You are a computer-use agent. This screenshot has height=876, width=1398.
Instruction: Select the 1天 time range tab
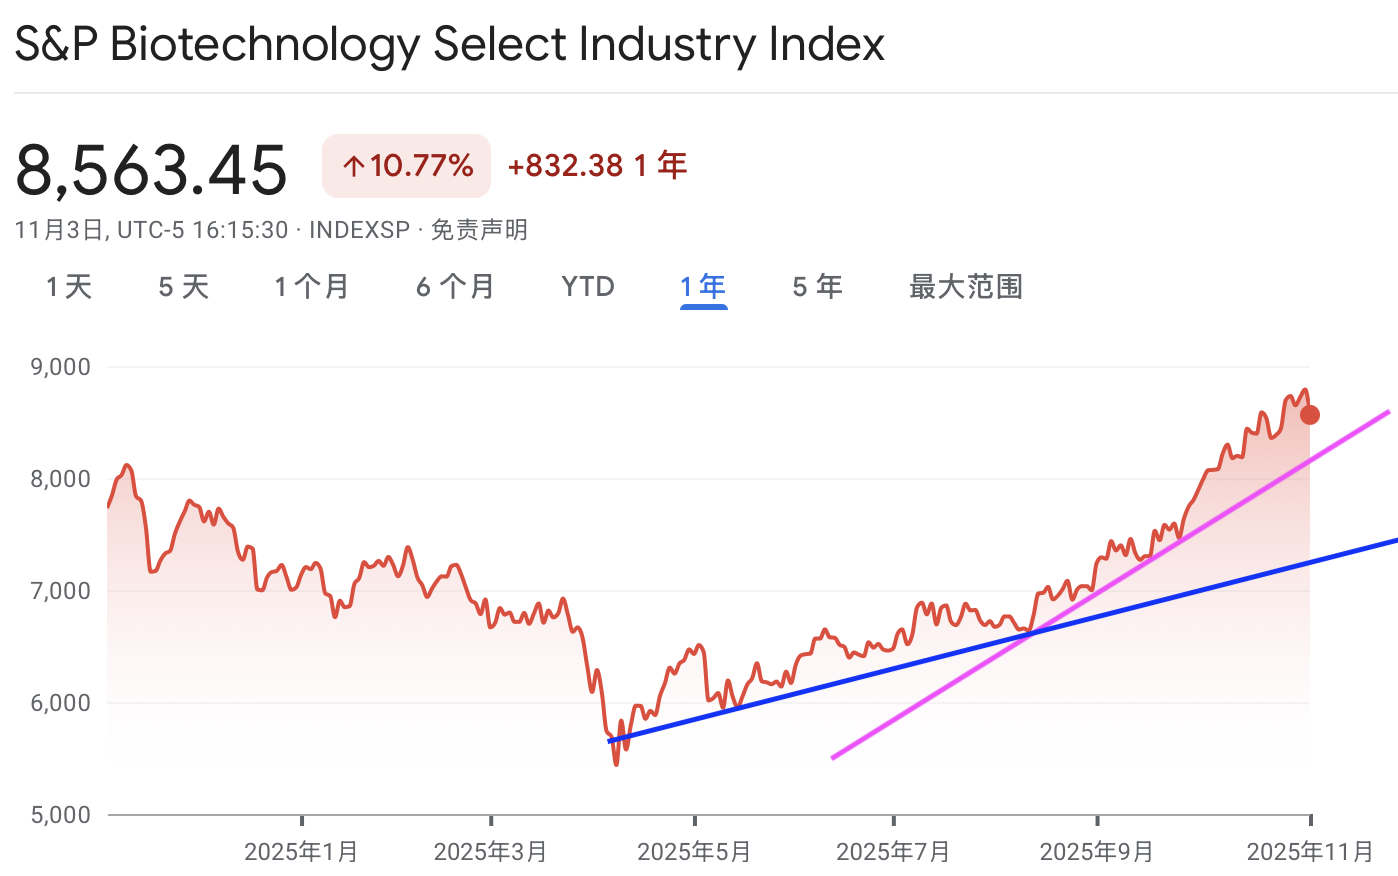69,287
